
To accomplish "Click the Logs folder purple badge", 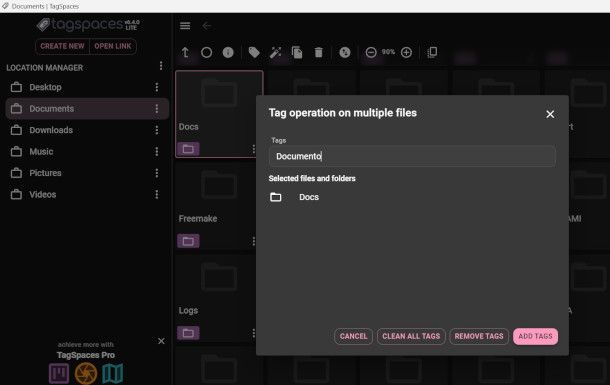I will (188, 333).
